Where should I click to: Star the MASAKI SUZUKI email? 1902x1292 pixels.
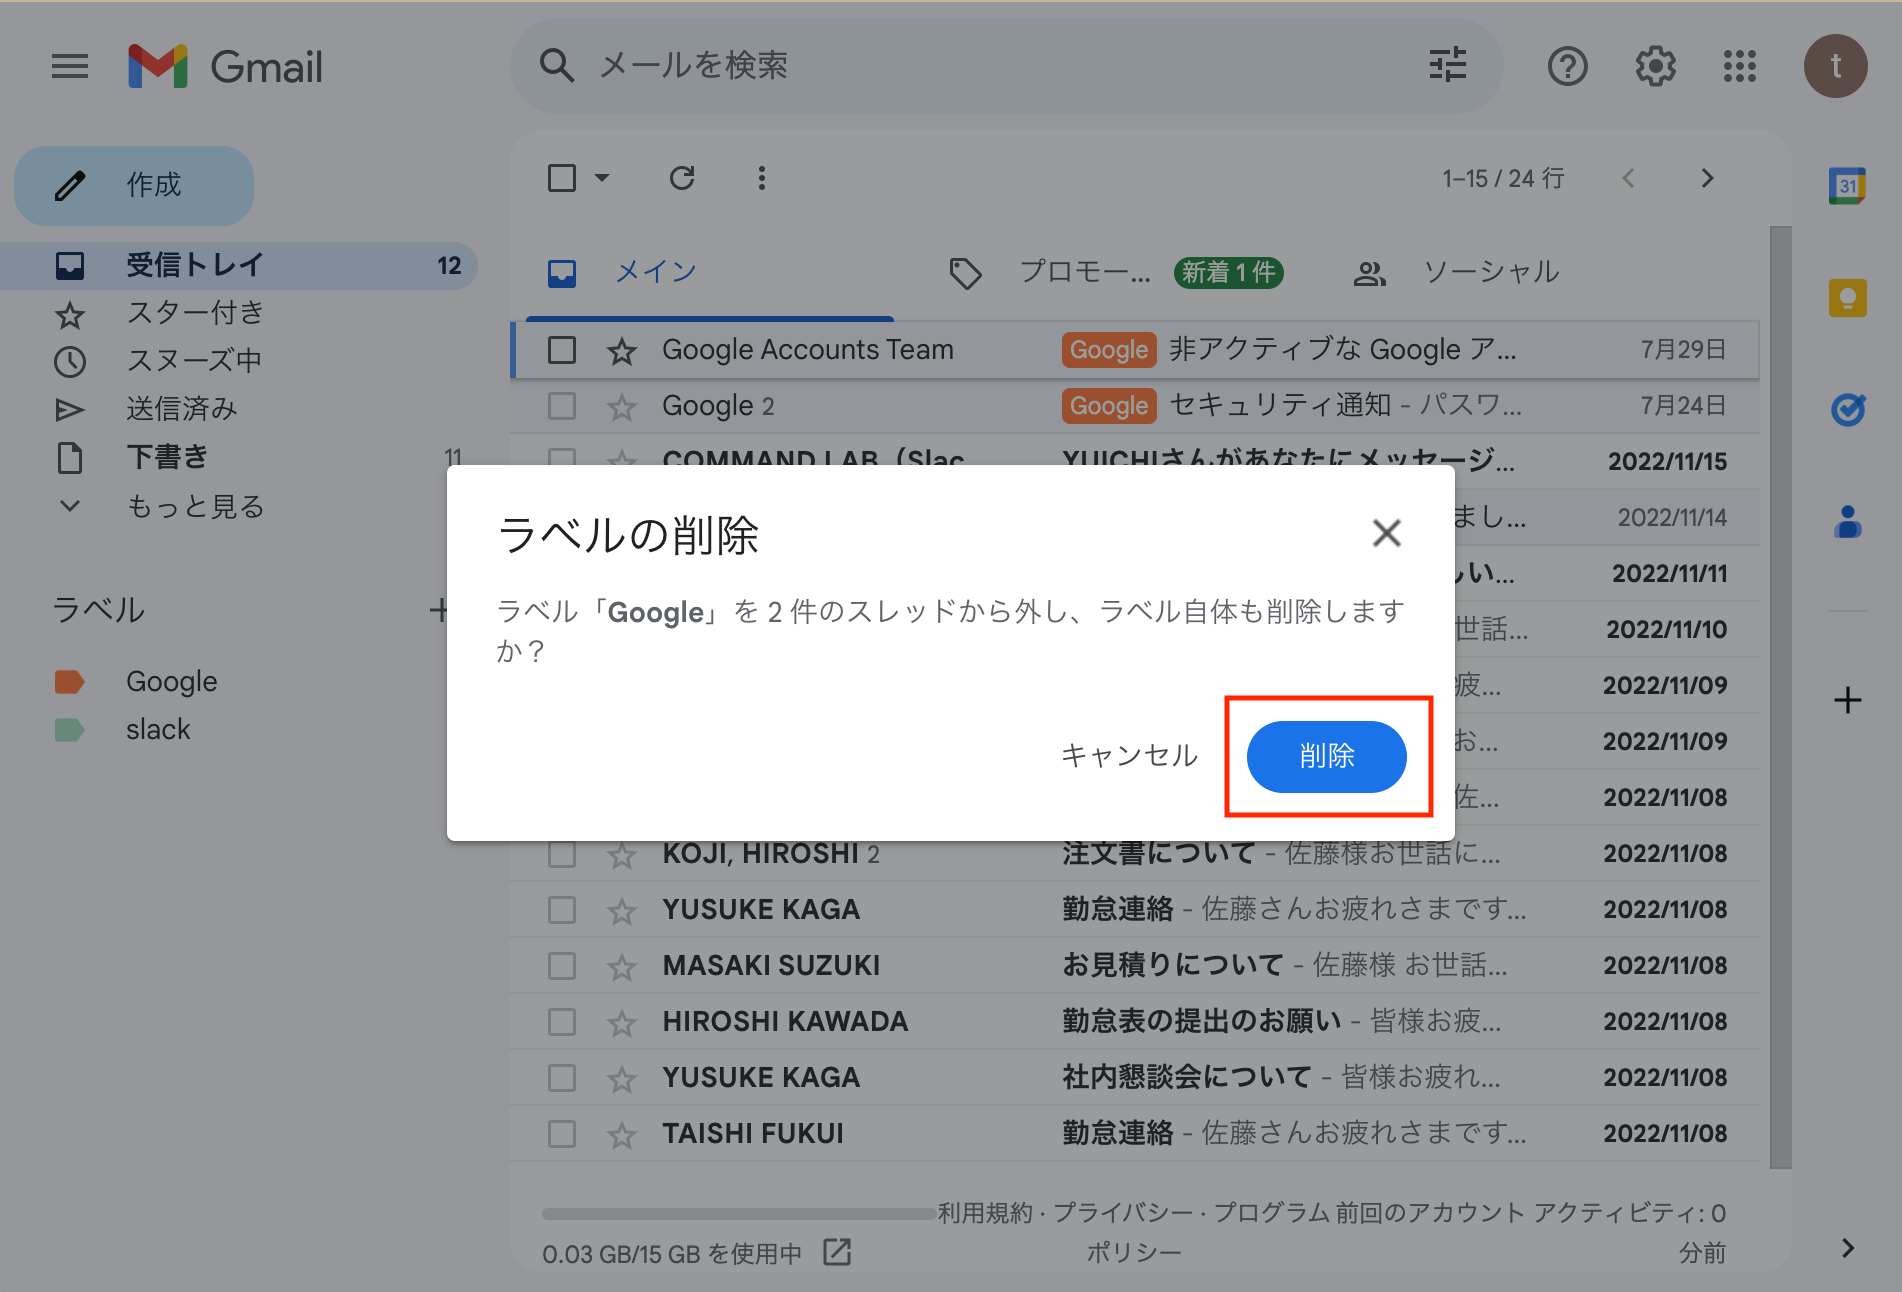point(622,967)
